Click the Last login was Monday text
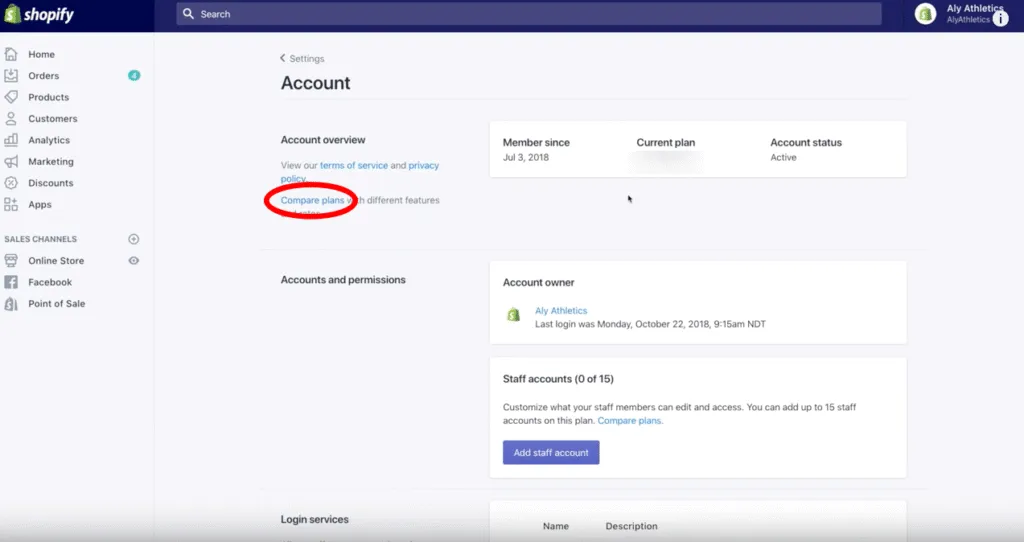 650,324
